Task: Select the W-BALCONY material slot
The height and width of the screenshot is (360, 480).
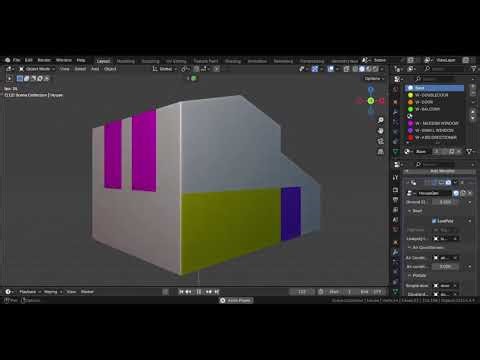Action: (x=434, y=109)
